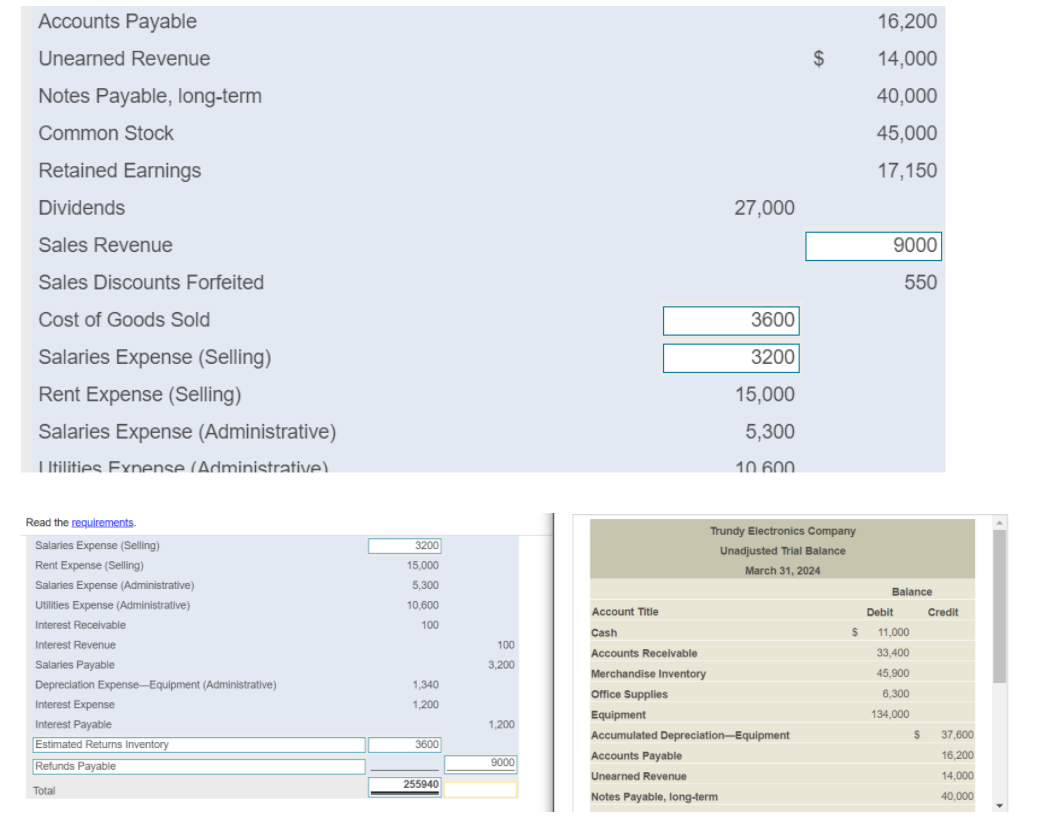Select the Estimated Returns Inventory account name field
This screenshot has height=828, width=1041.
[x=195, y=744]
